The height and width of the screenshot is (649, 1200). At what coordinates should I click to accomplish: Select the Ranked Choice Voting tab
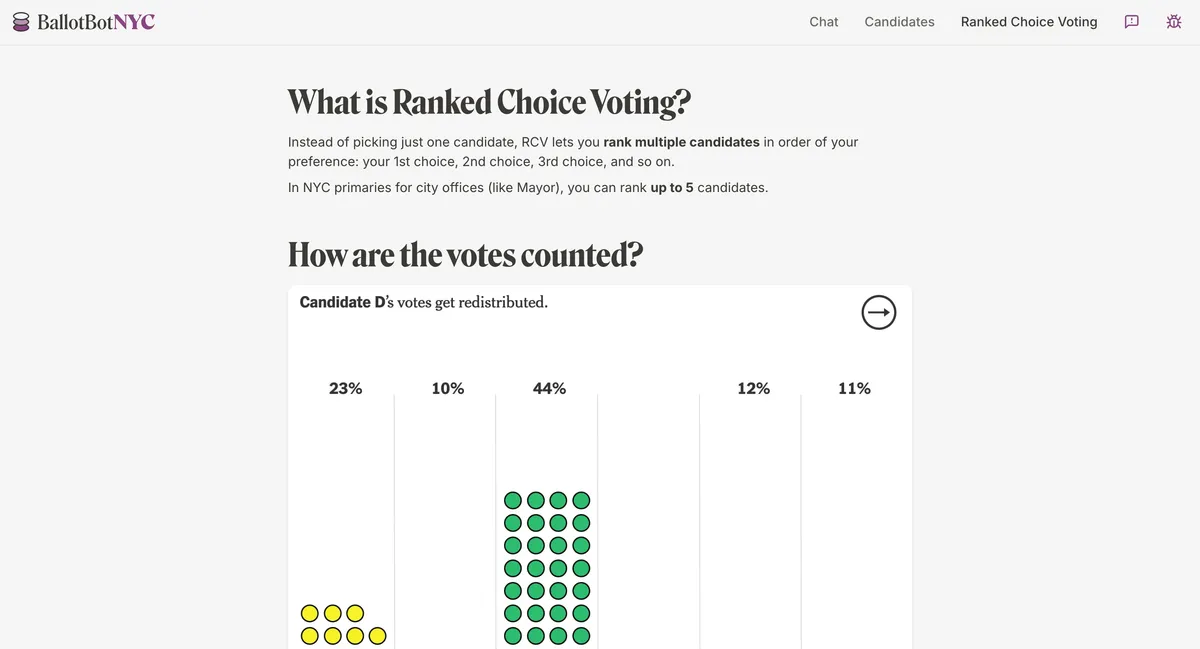(x=1029, y=22)
